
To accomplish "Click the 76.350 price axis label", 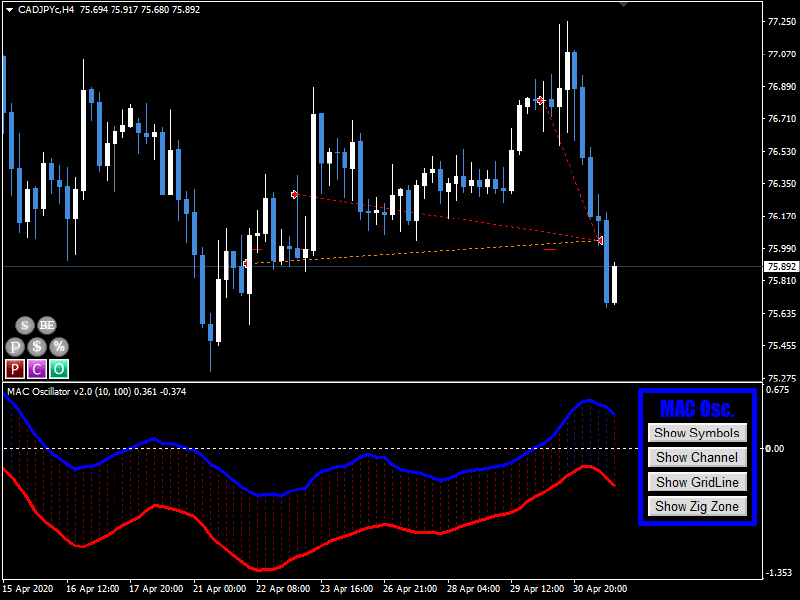I will point(782,183).
